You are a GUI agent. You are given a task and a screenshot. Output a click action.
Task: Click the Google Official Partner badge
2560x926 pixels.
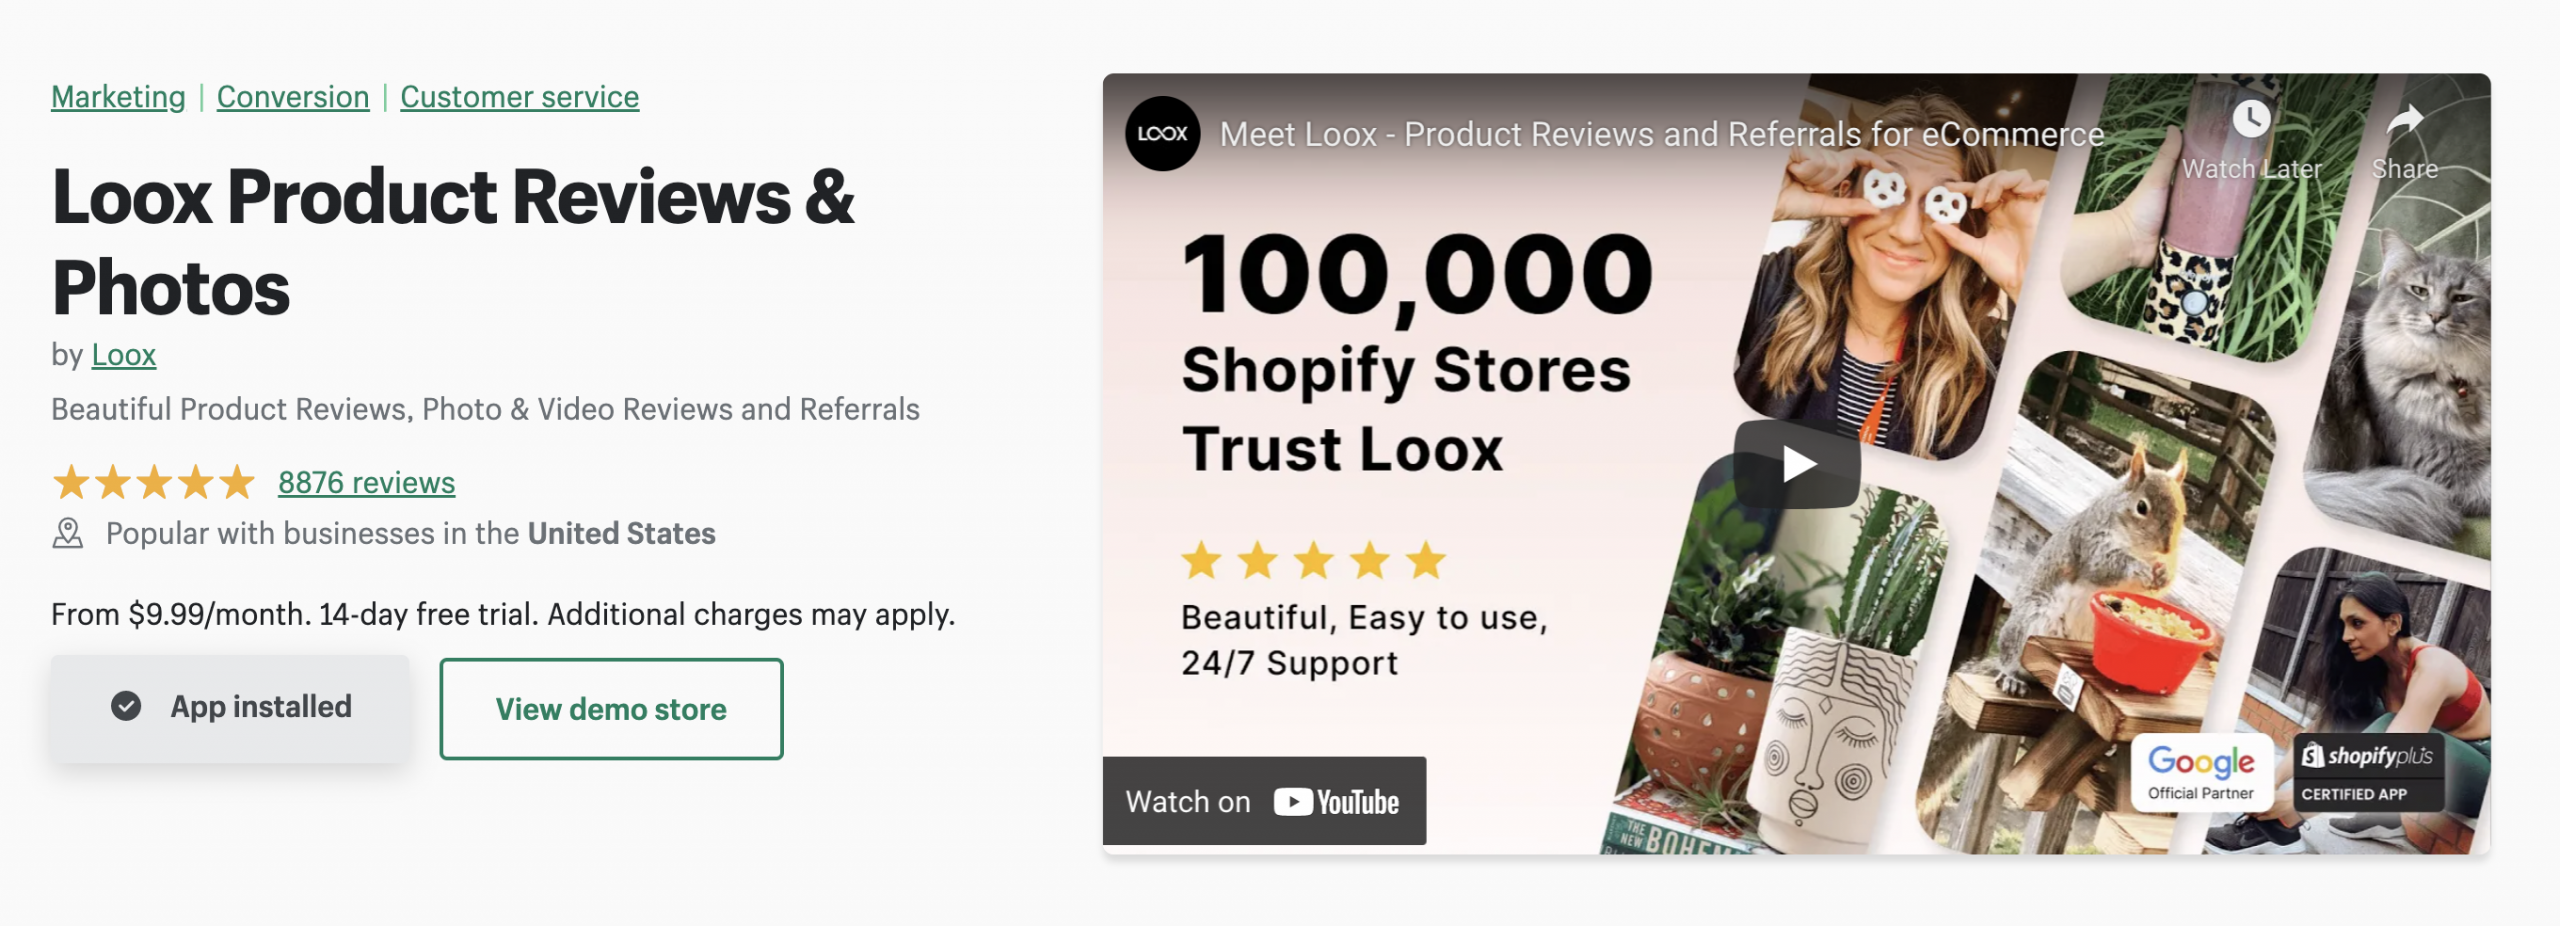[2200, 772]
